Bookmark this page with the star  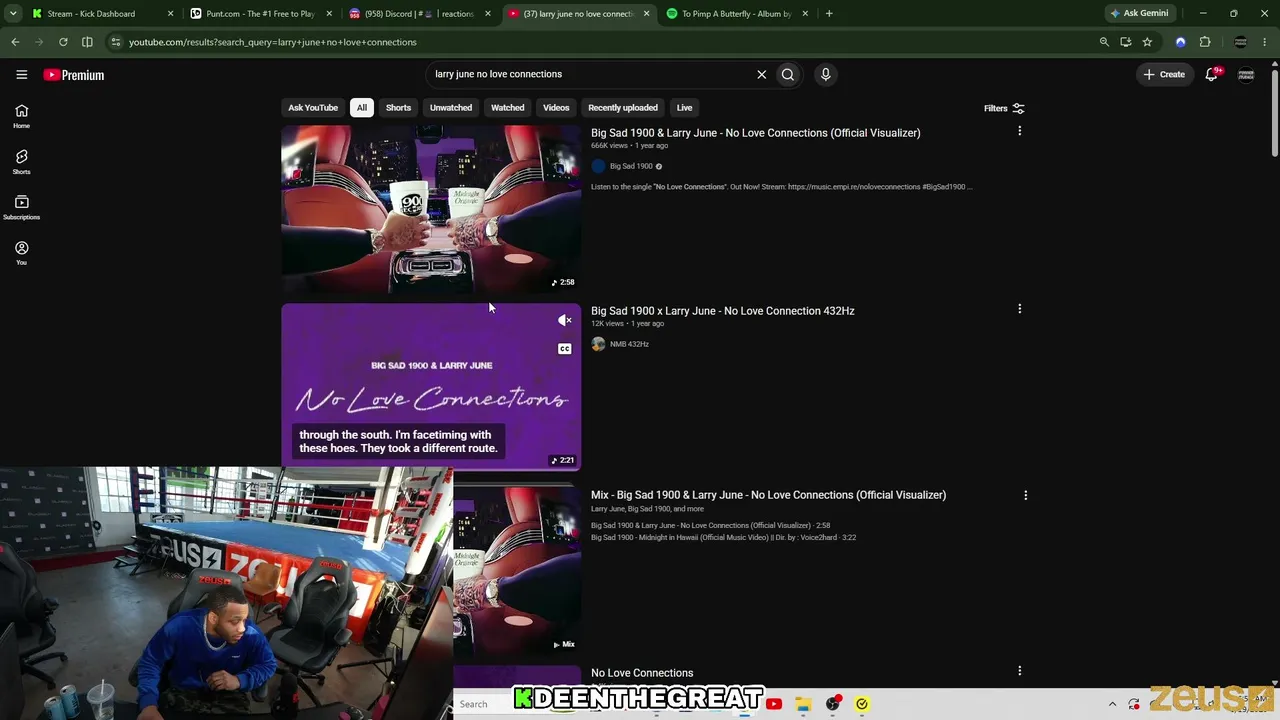(x=1147, y=42)
